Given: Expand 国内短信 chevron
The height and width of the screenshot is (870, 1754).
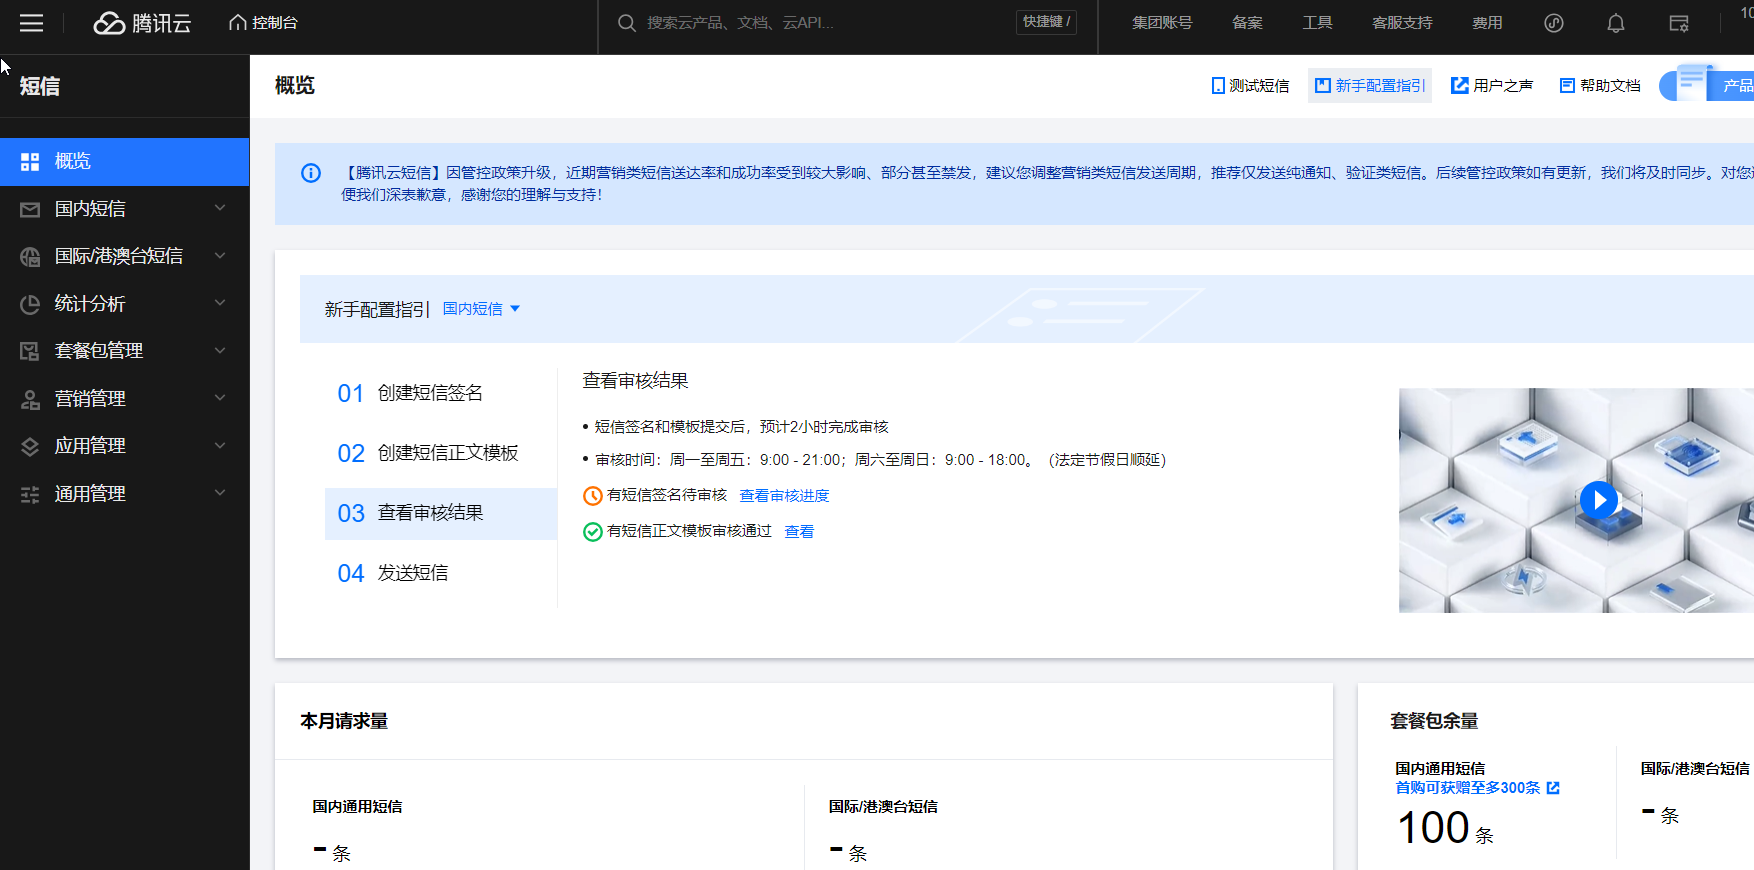Looking at the screenshot, I should pyautogui.click(x=220, y=208).
